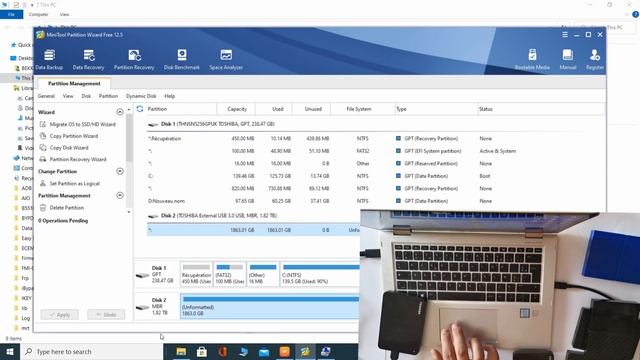Screen dimensions: 640x360
Task: Click the Register icon
Action: click(595, 60)
